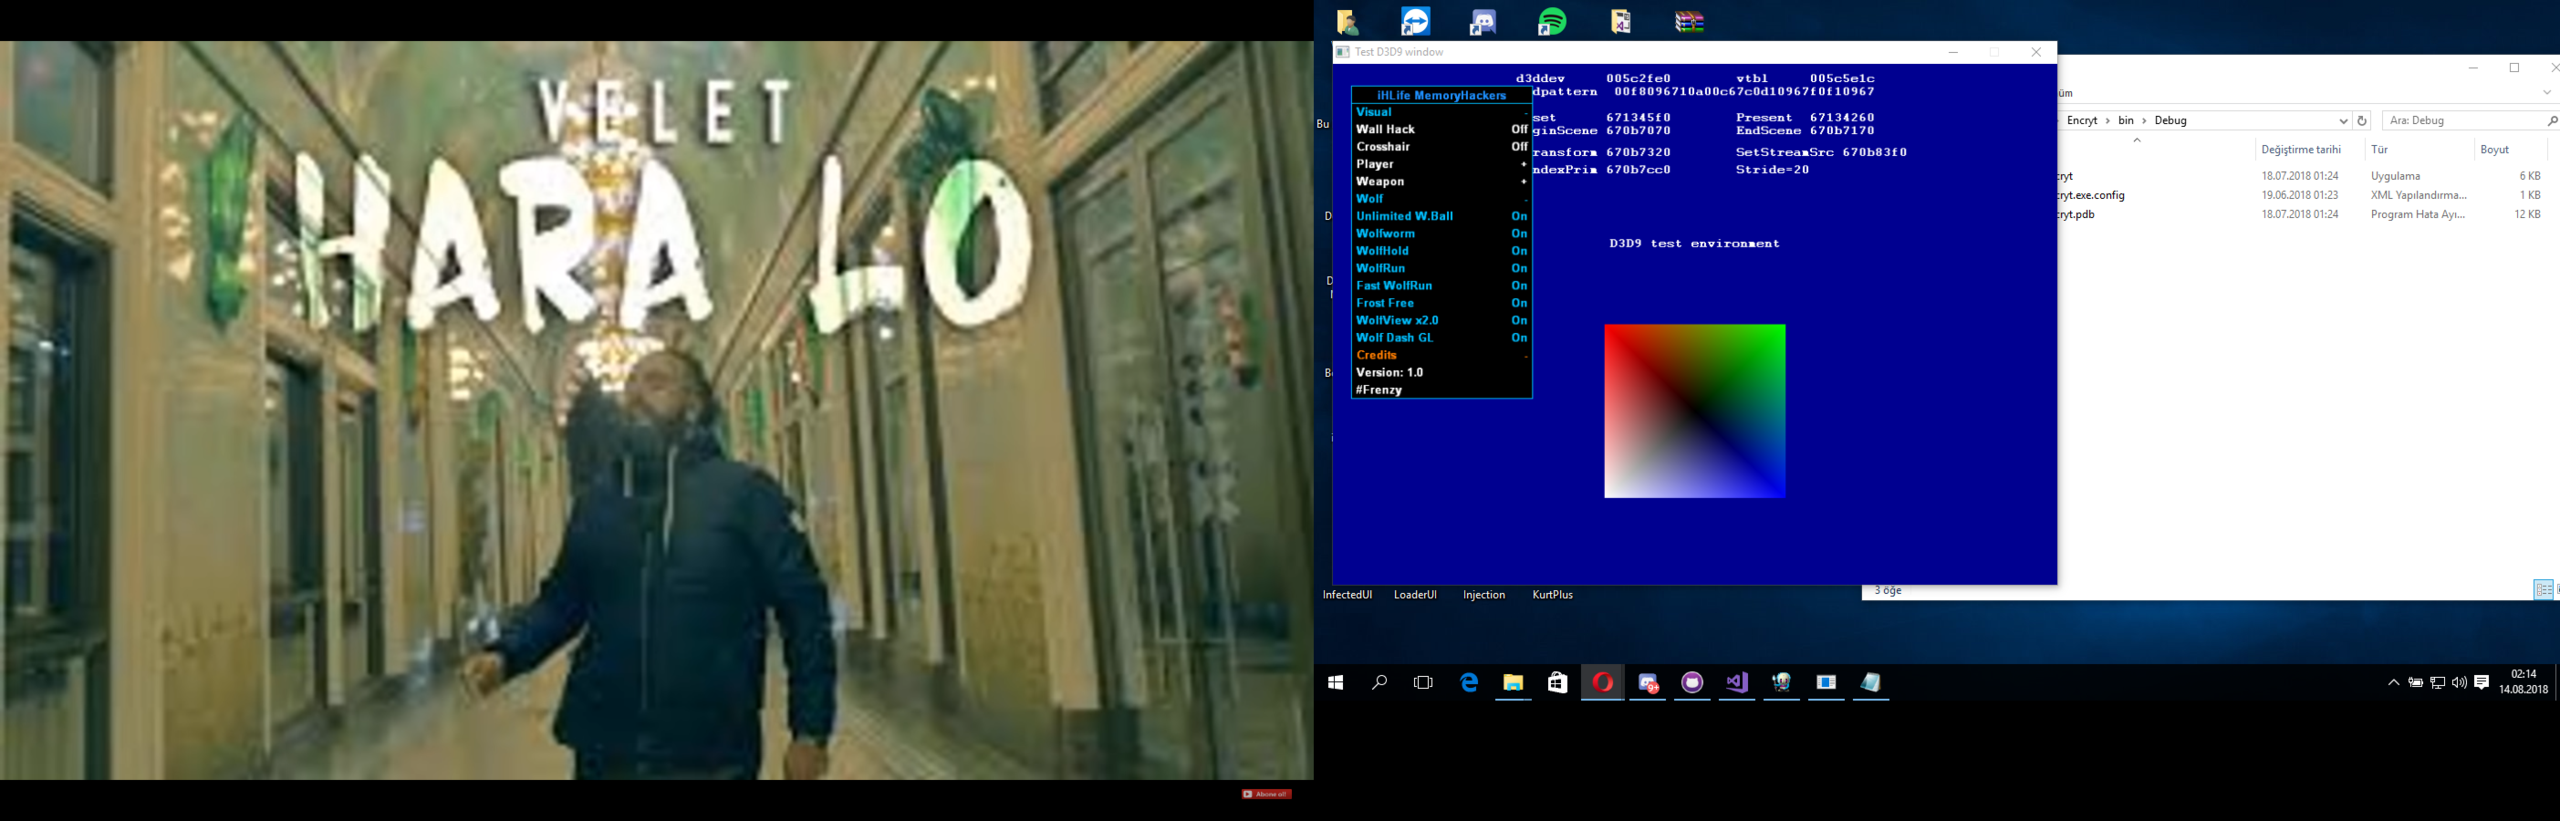The image size is (2560, 821).
Task: Expand the Explorer ribbon chevron
Action: tap(2546, 92)
